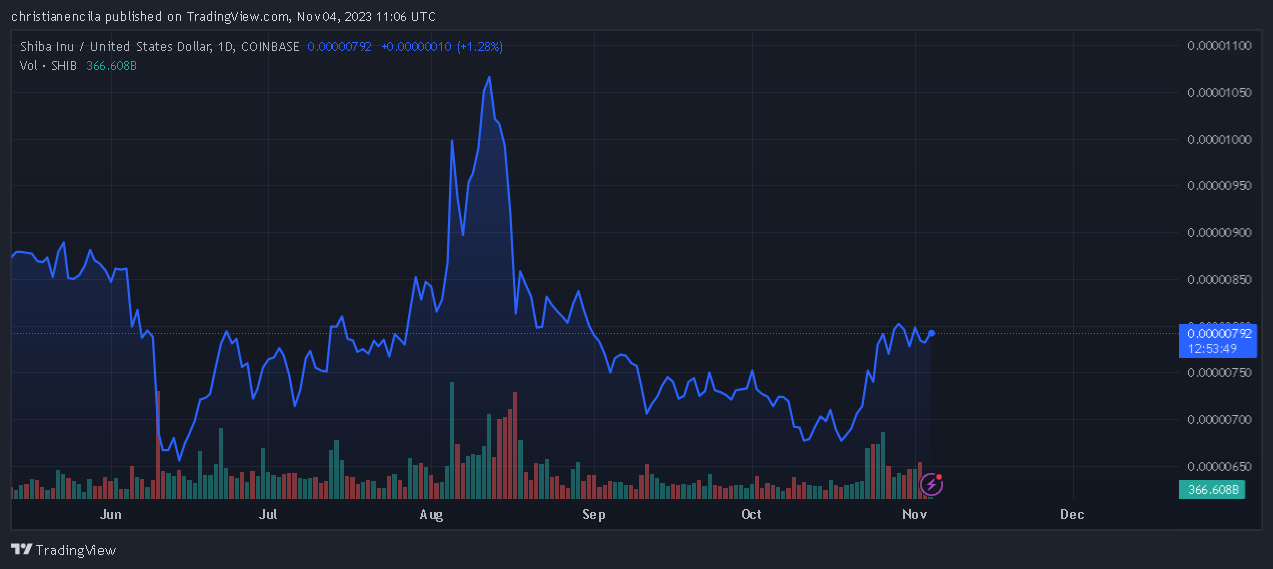Click the green volume label 366.608B

[x=1215, y=490]
